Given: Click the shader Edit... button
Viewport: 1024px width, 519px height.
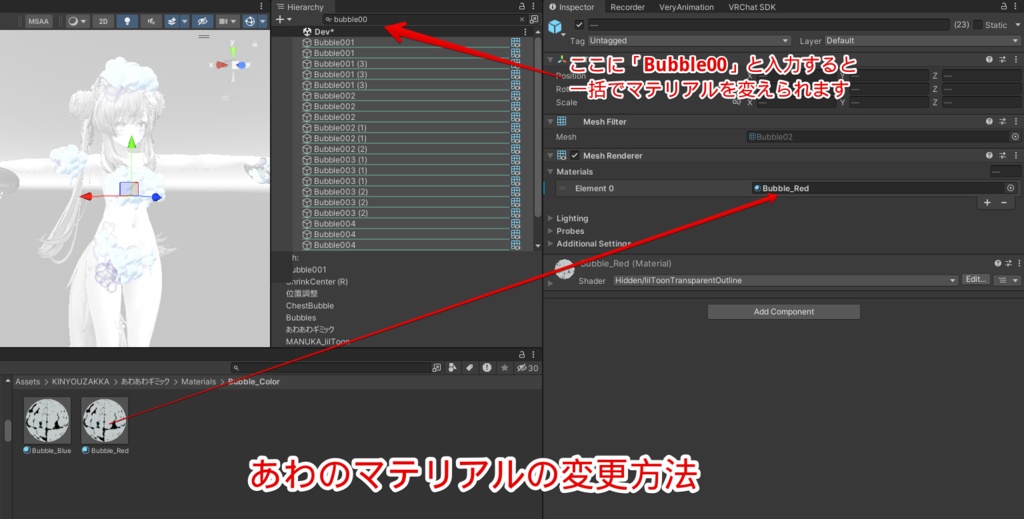Looking at the screenshot, I should coord(976,279).
